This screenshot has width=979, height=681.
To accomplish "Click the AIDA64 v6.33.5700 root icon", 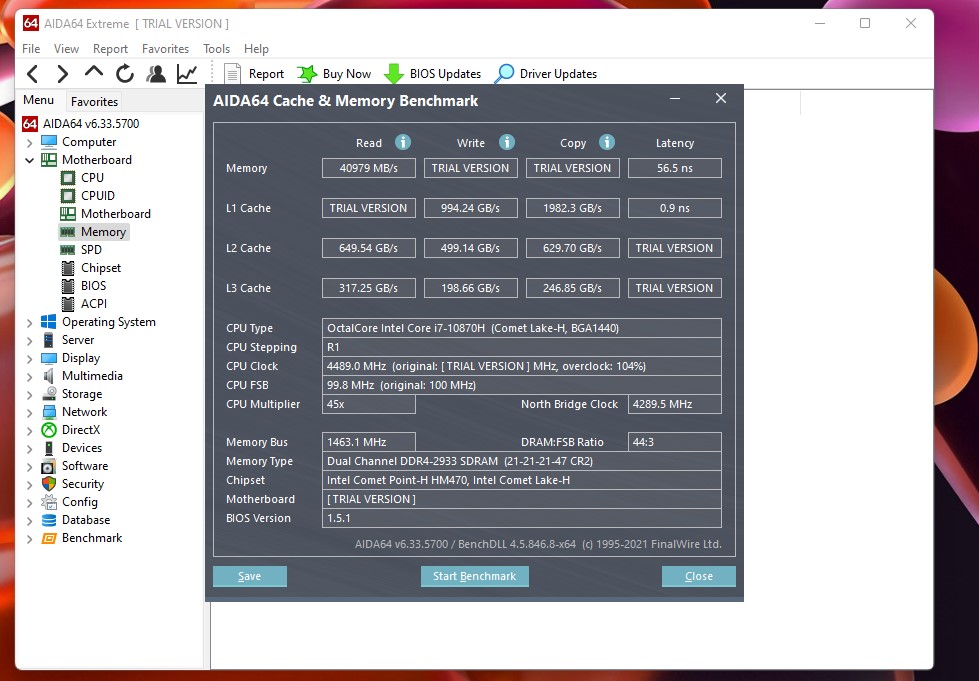I will [x=30, y=124].
